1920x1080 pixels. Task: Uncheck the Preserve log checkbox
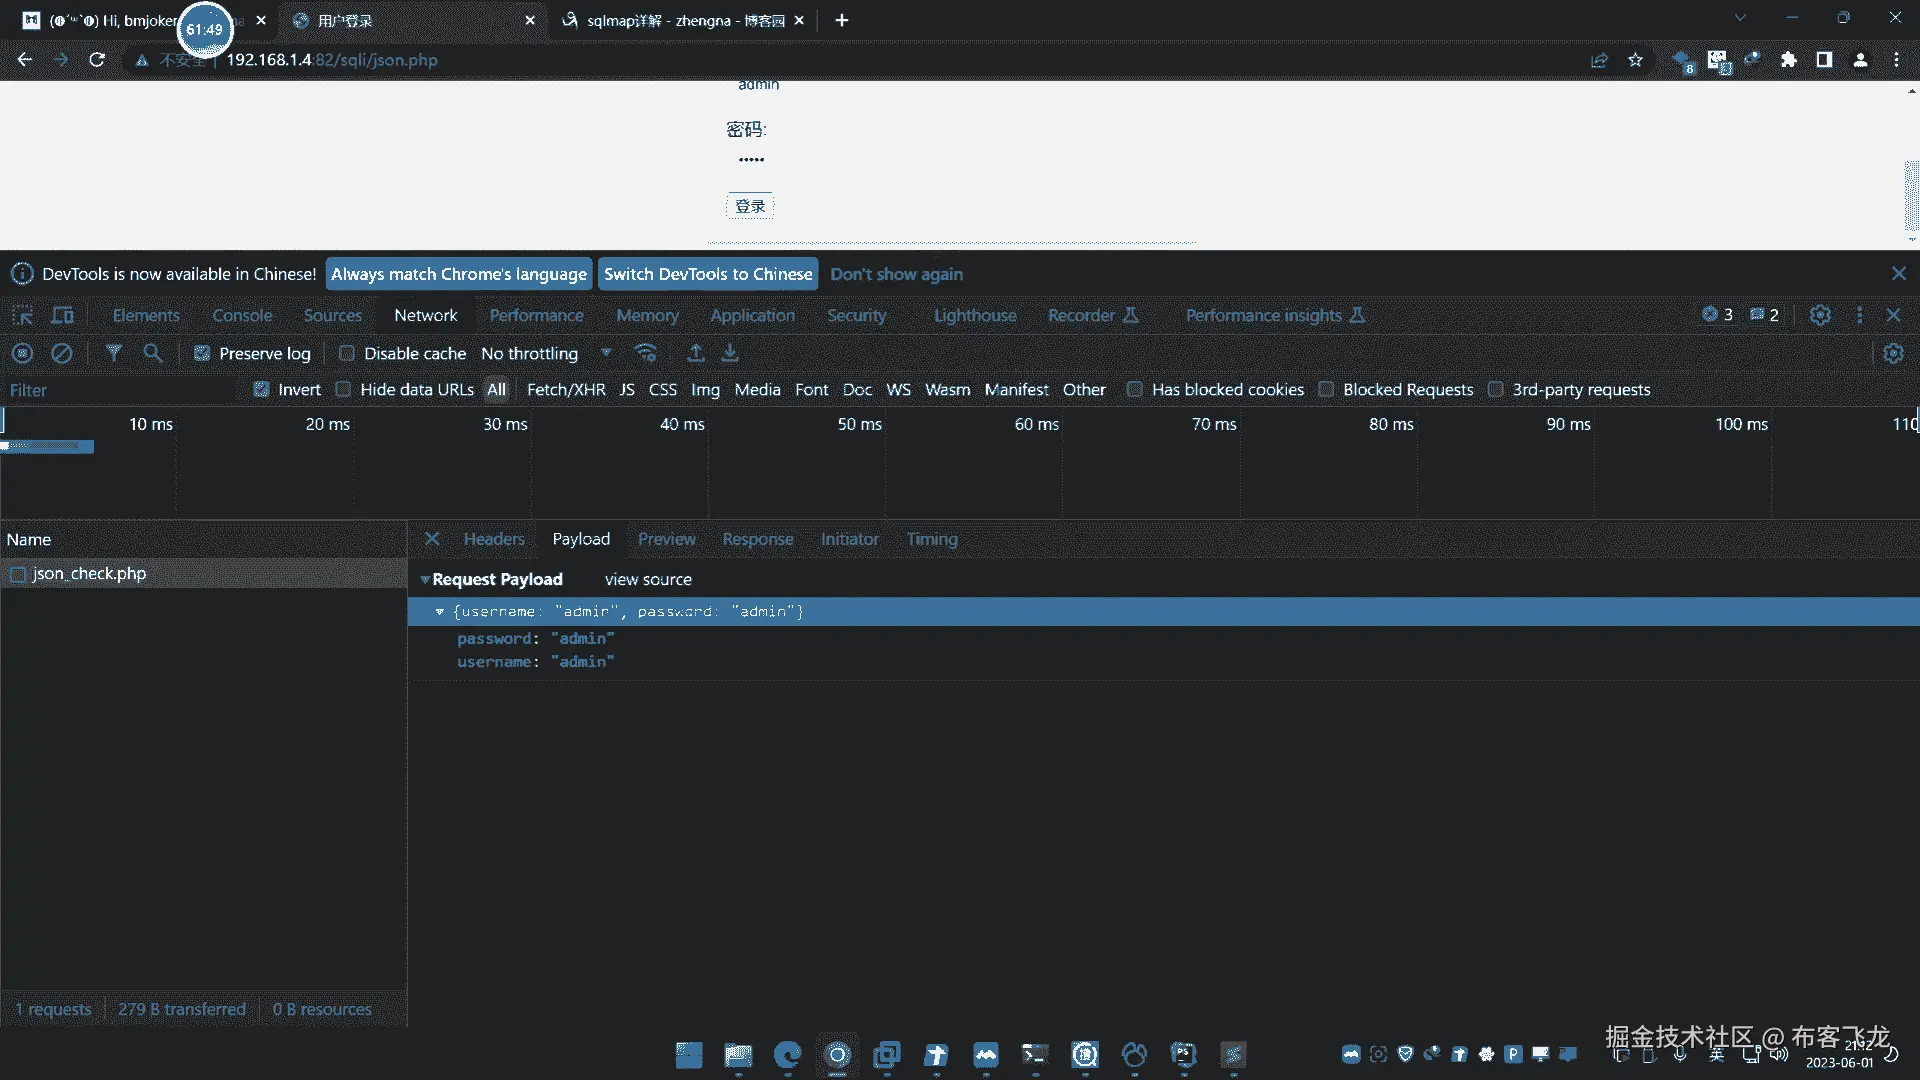[202, 353]
